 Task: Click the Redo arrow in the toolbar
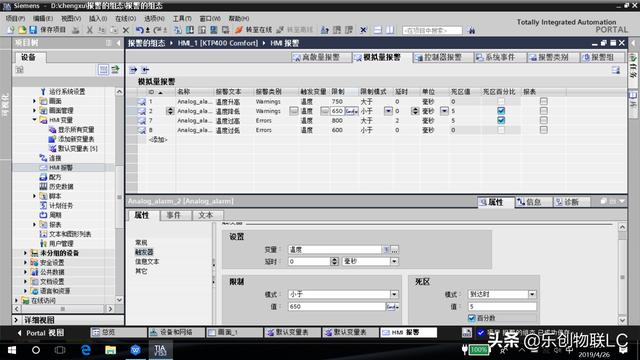point(158,30)
